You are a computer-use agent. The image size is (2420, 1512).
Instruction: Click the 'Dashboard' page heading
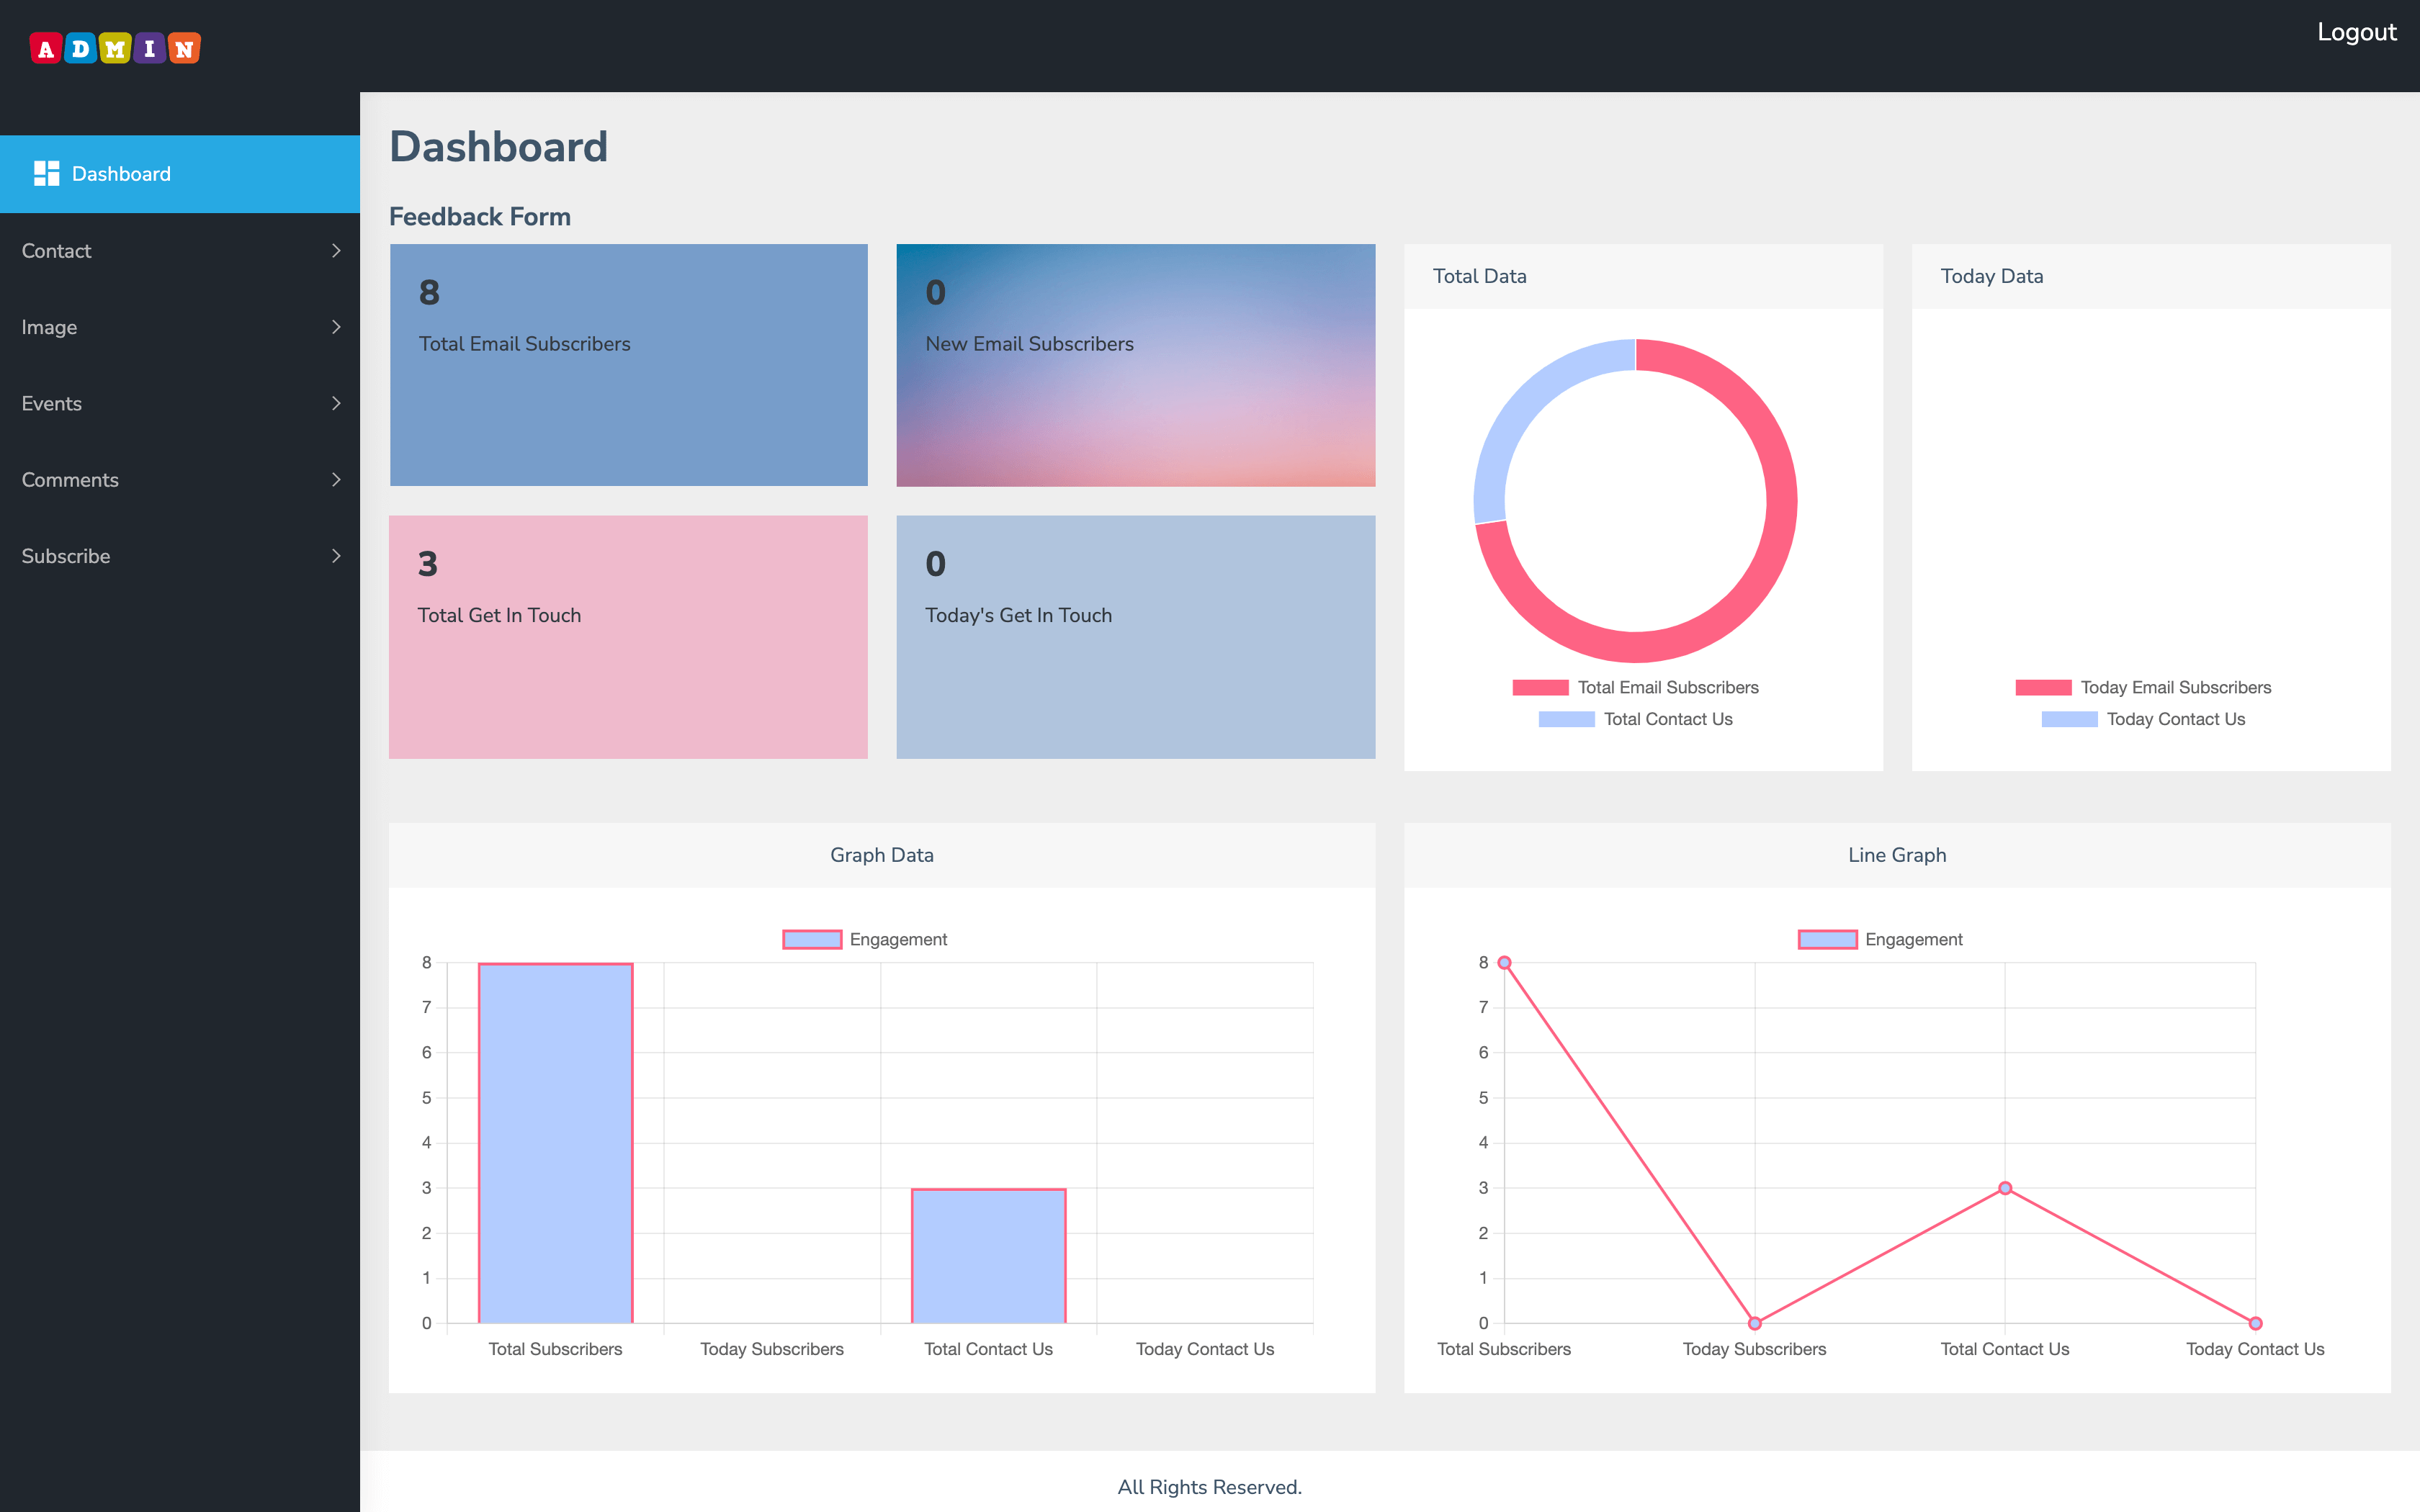(498, 147)
